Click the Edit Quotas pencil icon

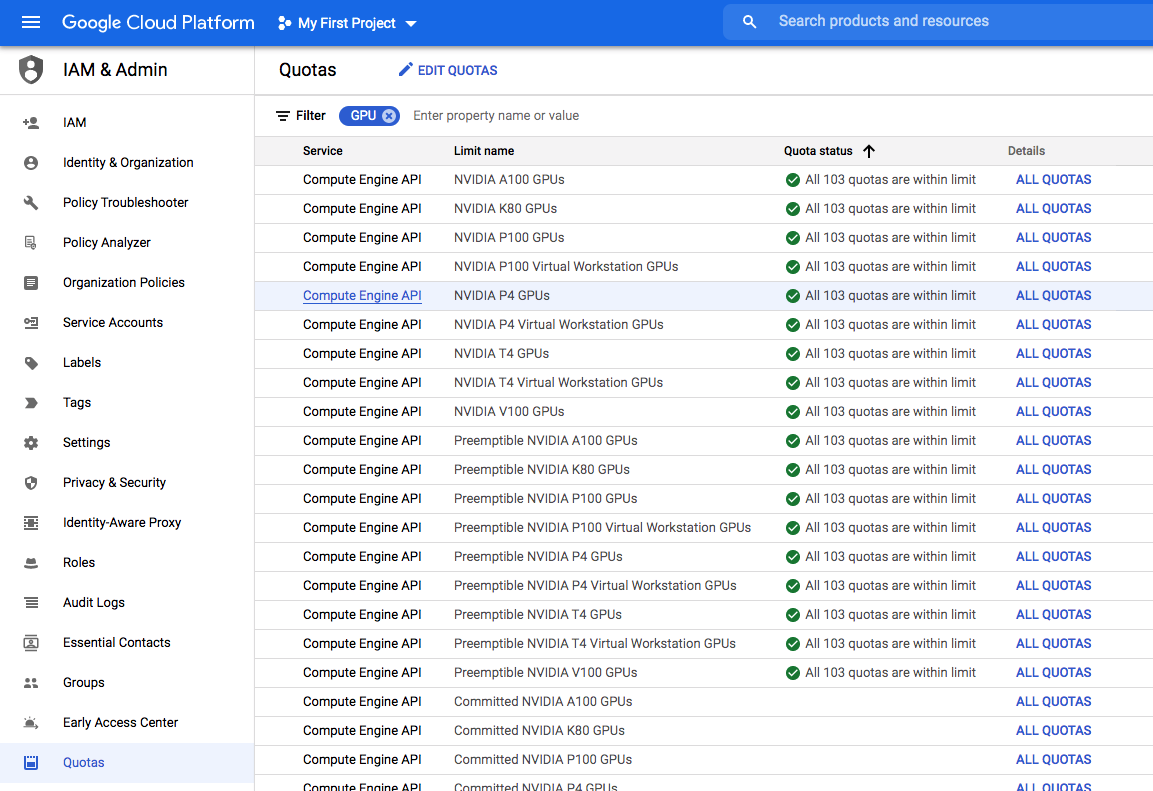[405, 70]
